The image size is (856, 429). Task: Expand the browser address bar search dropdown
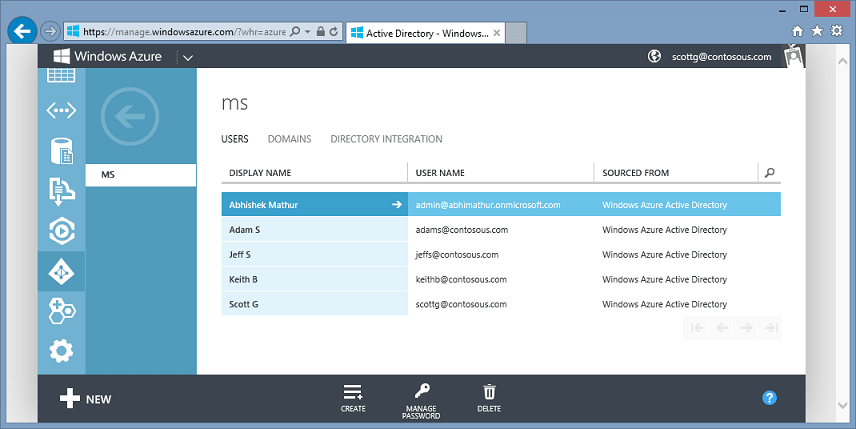307,32
